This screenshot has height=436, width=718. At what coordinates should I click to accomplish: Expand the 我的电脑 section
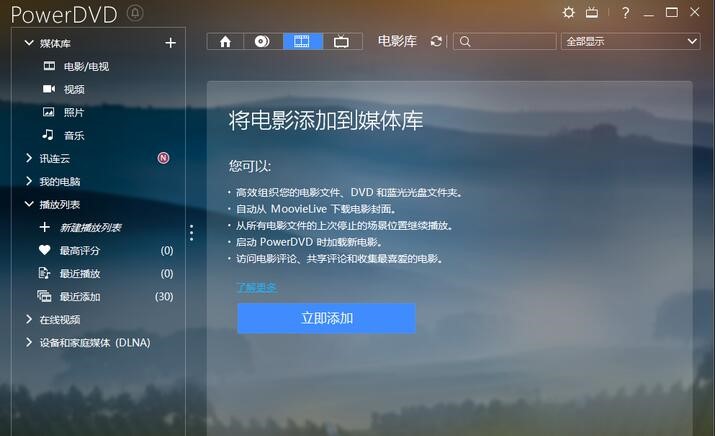click(29, 181)
